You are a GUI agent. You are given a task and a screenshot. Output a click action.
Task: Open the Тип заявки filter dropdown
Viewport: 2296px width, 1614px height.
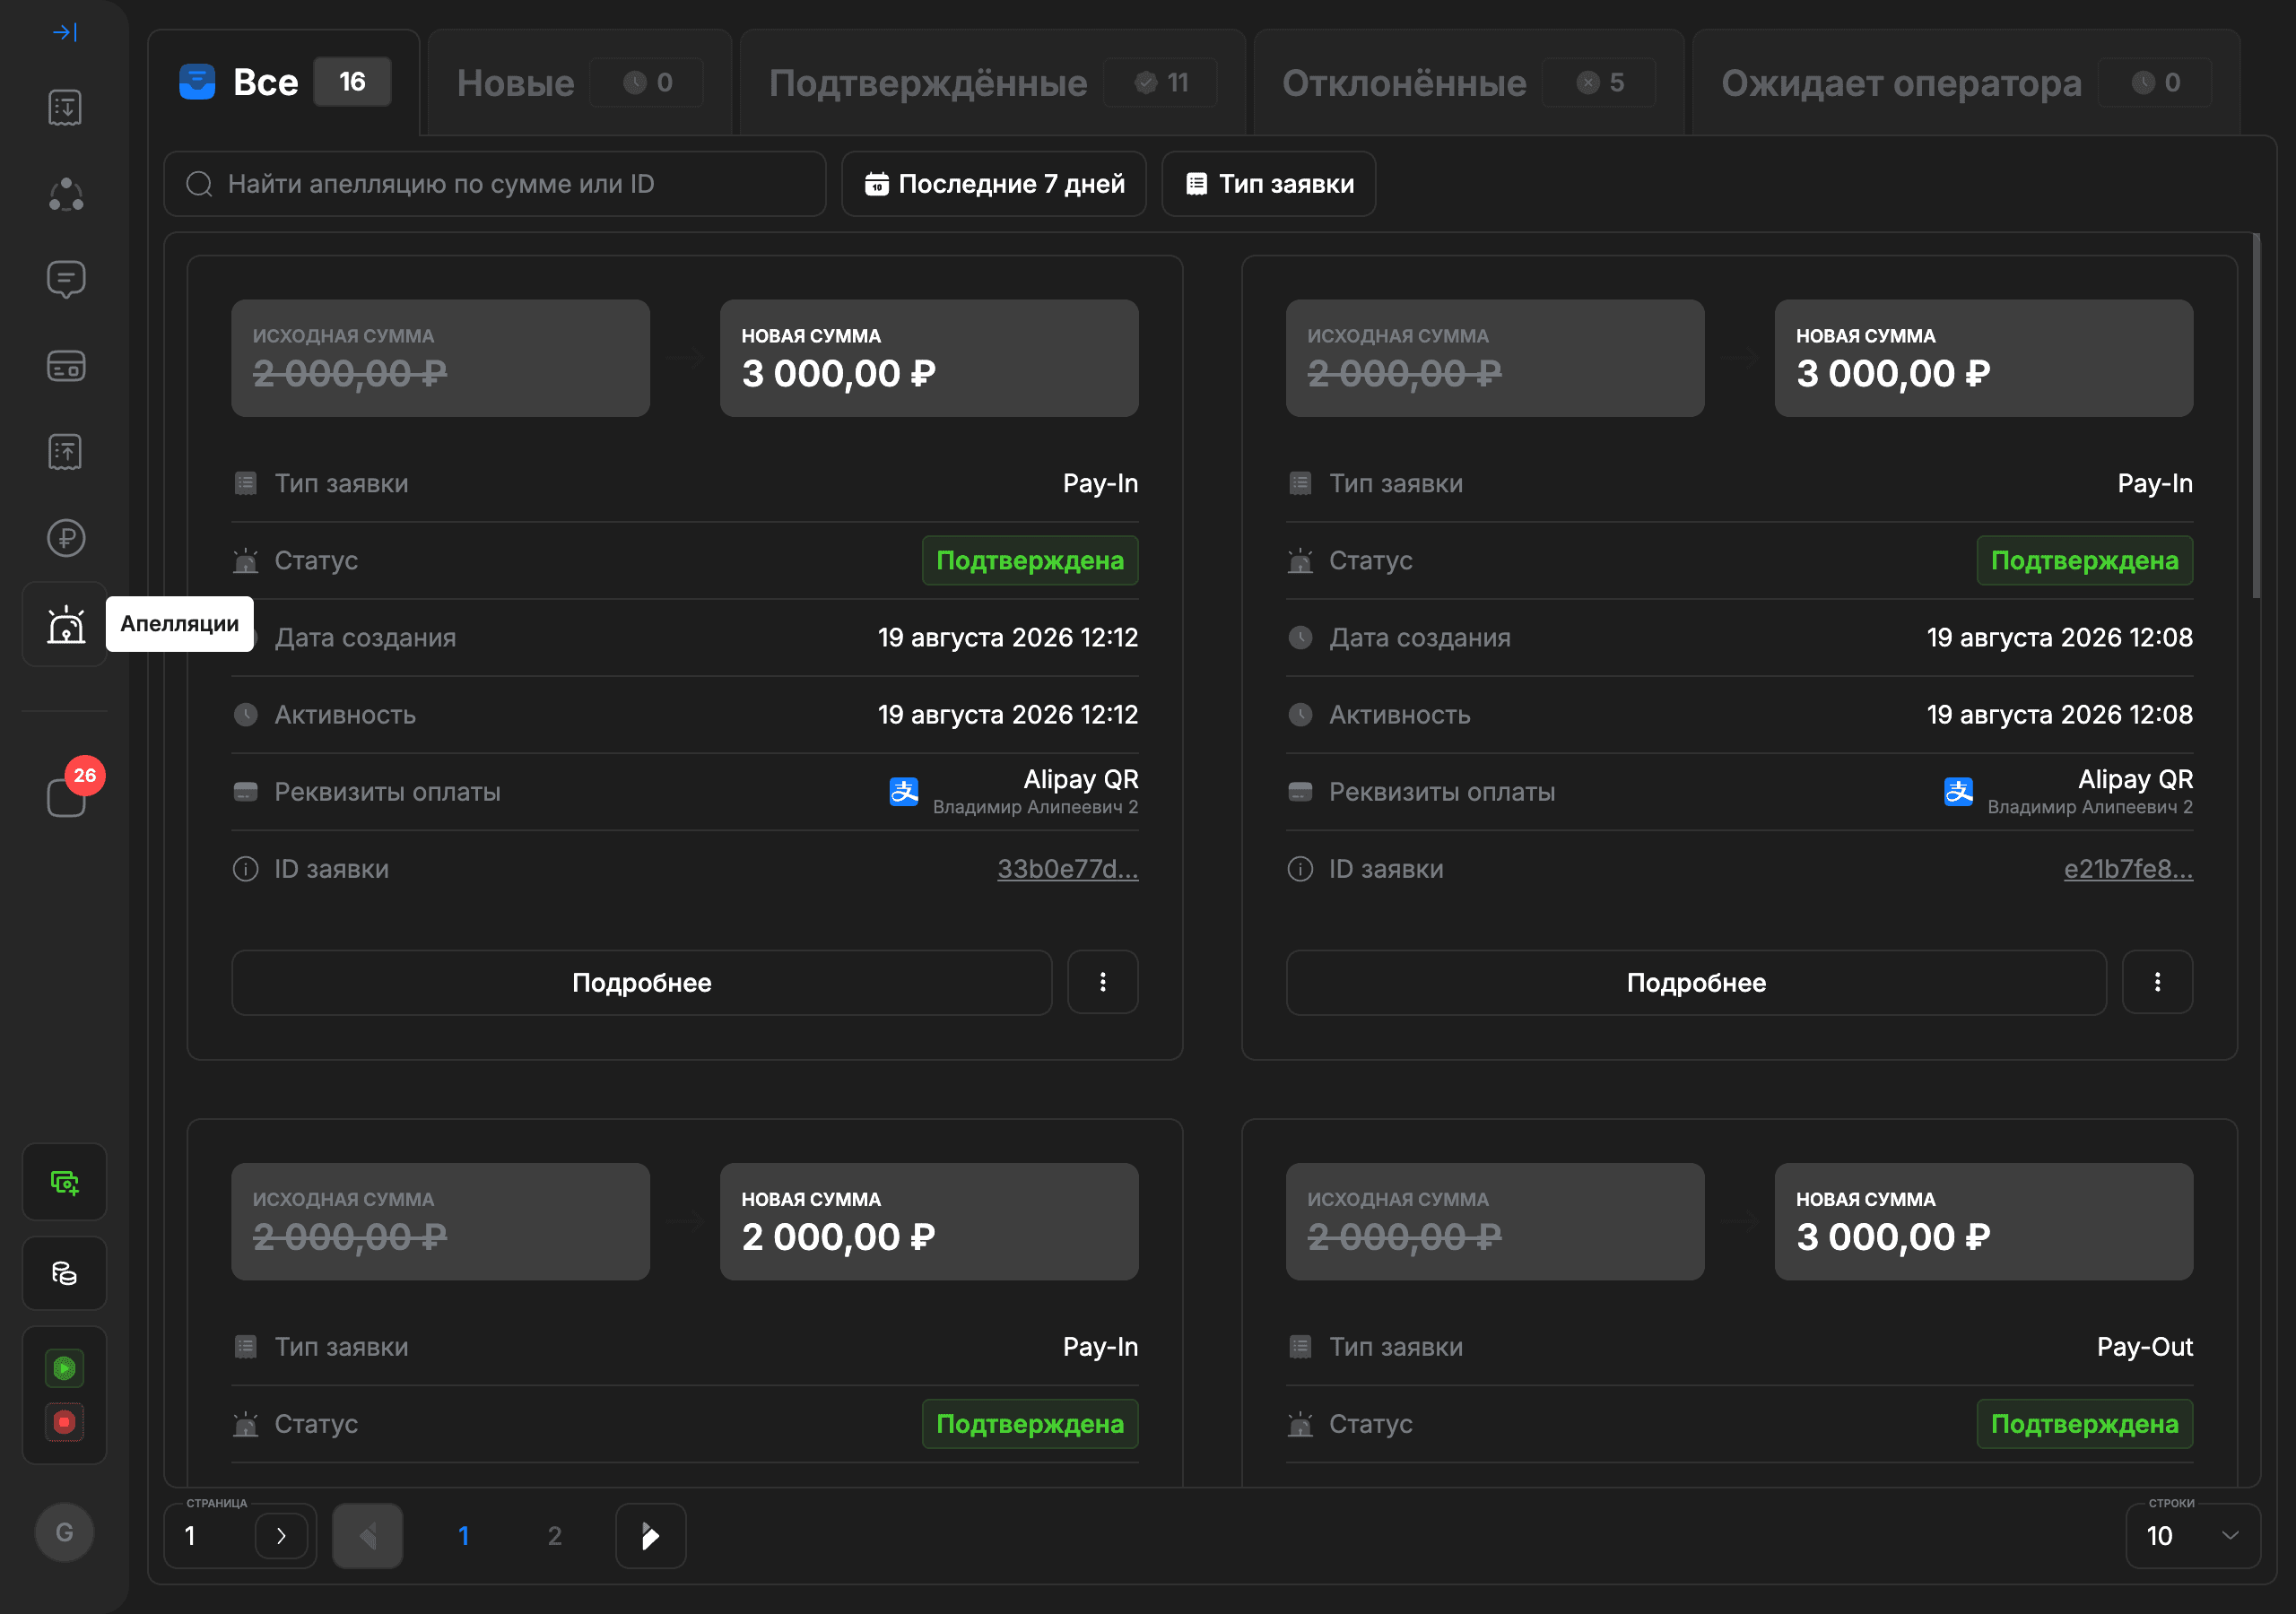pos(1269,184)
